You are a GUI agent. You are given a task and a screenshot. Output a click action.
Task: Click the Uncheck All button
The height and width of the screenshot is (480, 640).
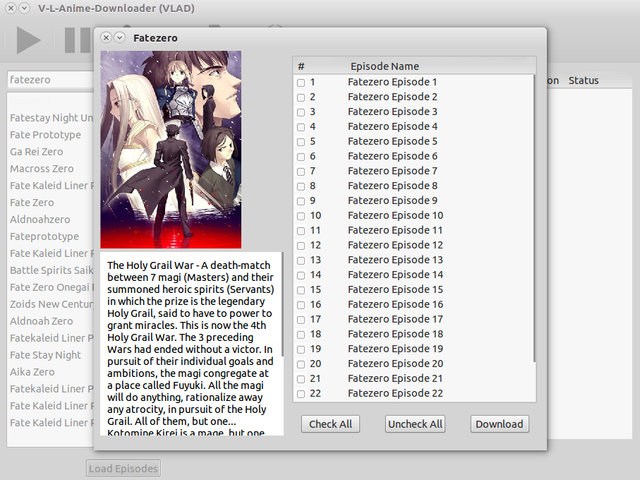point(415,424)
